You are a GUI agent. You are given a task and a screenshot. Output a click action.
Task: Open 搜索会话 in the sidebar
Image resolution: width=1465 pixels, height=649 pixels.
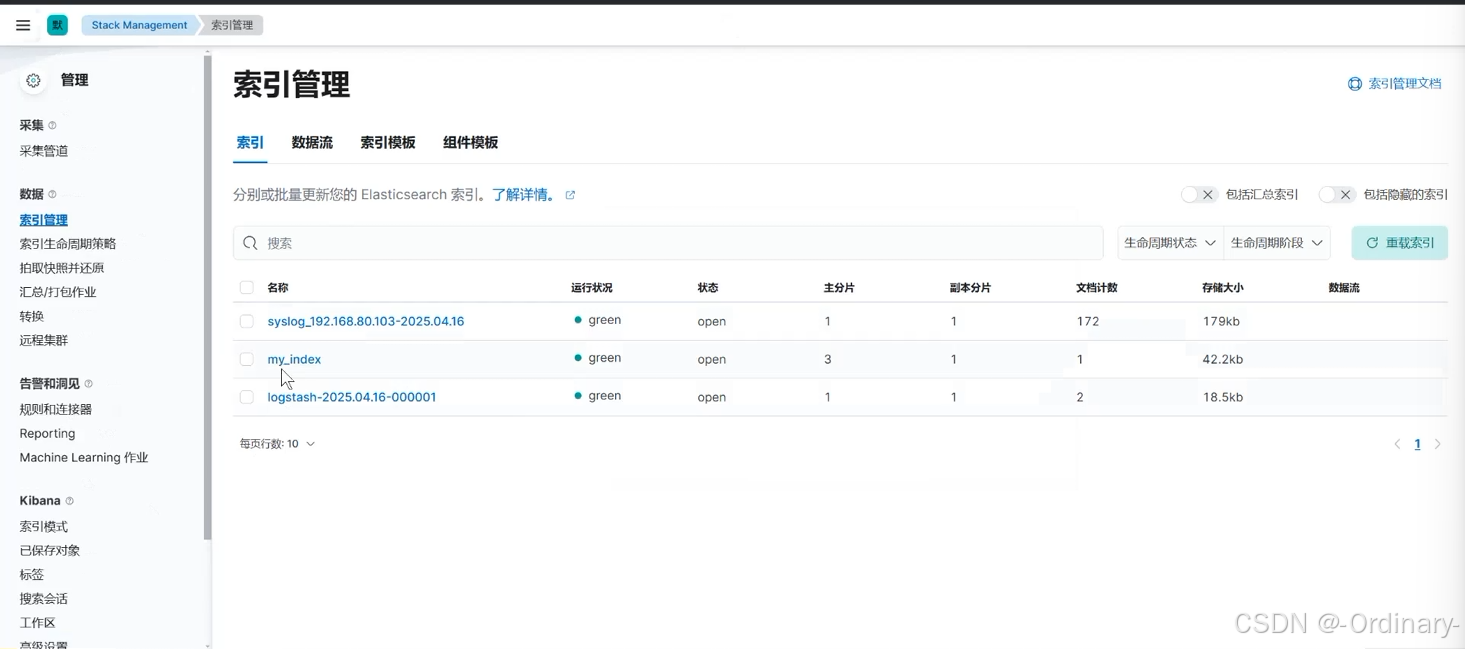(x=44, y=598)
